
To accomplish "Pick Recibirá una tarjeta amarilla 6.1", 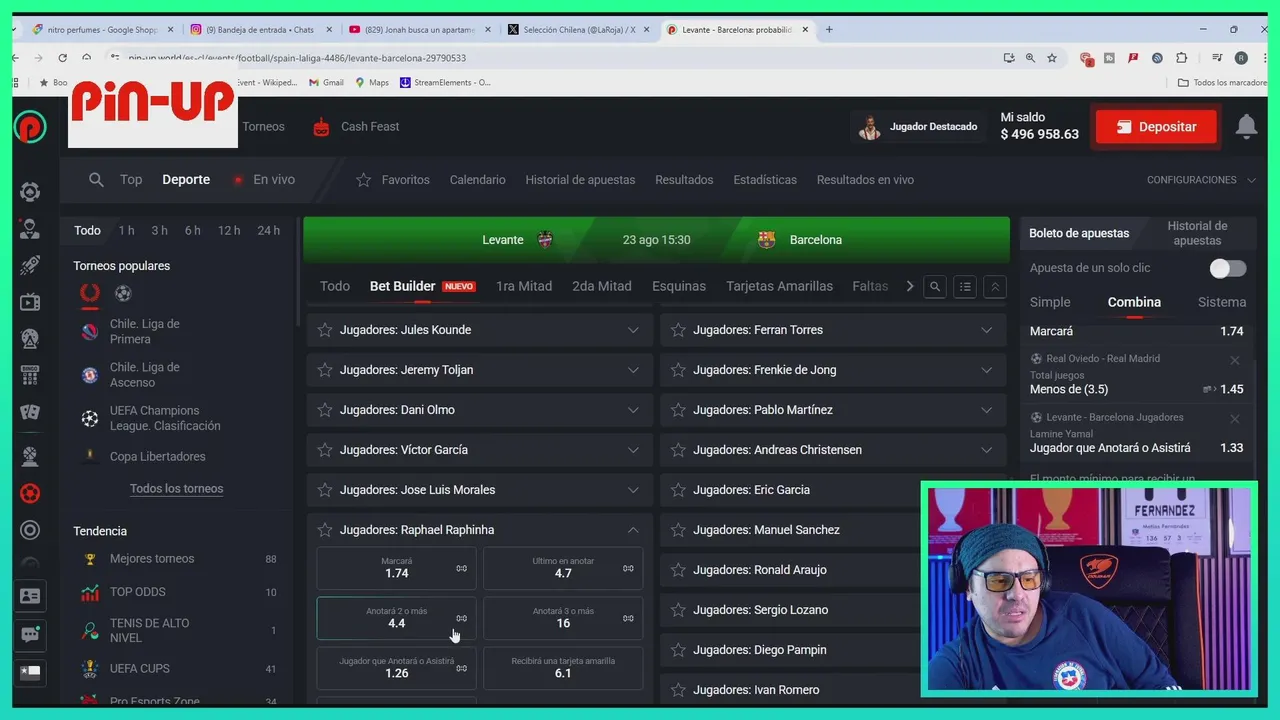I will point(563,668).
